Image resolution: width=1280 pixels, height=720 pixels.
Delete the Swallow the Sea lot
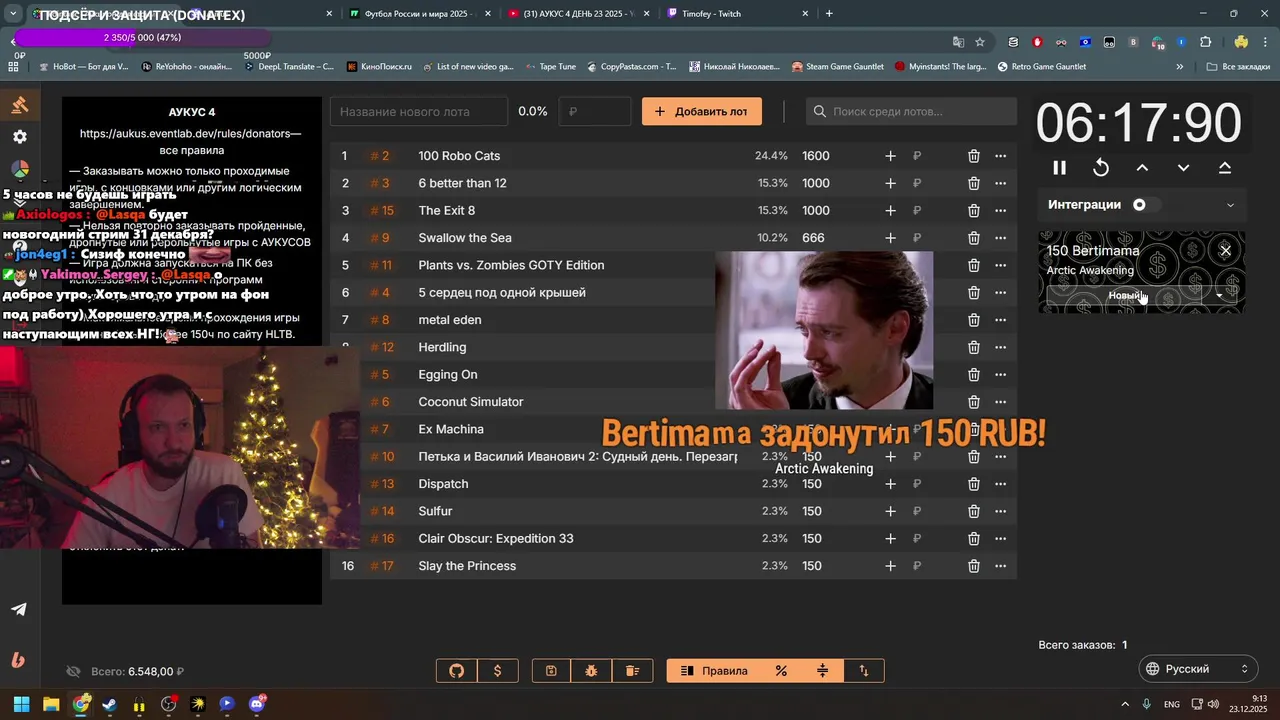[x=973, y=238]
